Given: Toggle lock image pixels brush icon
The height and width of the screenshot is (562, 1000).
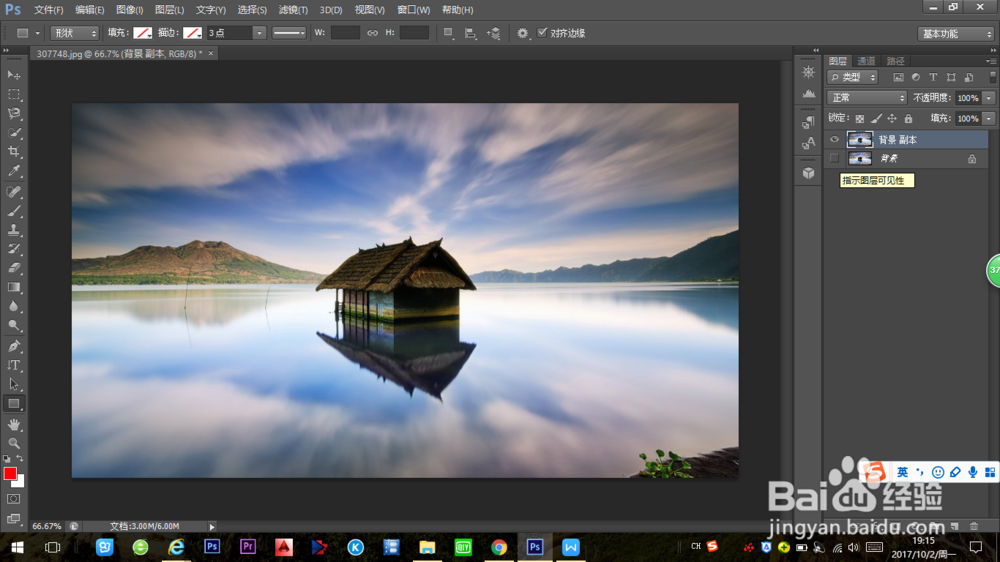Looking at the screenshot, I should pos(876,119).
